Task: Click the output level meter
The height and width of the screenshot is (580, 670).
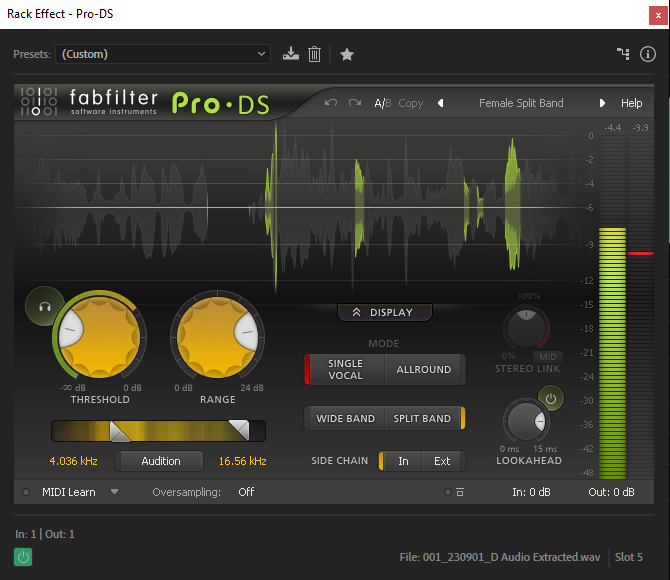Action: click(x=612, y=306)
